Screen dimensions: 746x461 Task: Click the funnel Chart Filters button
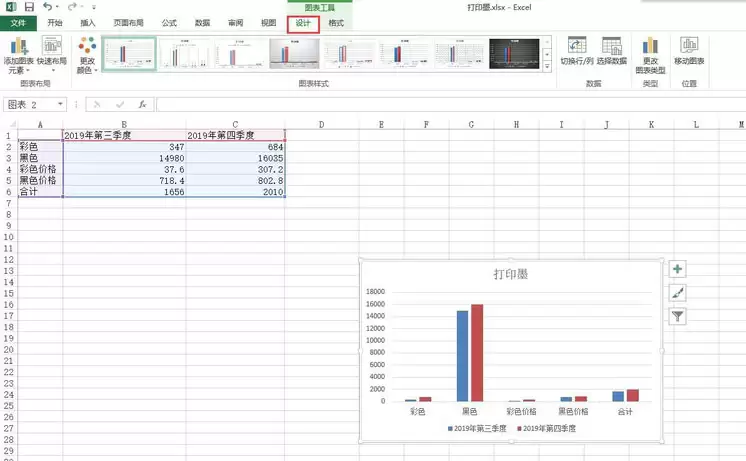(677, 316)
